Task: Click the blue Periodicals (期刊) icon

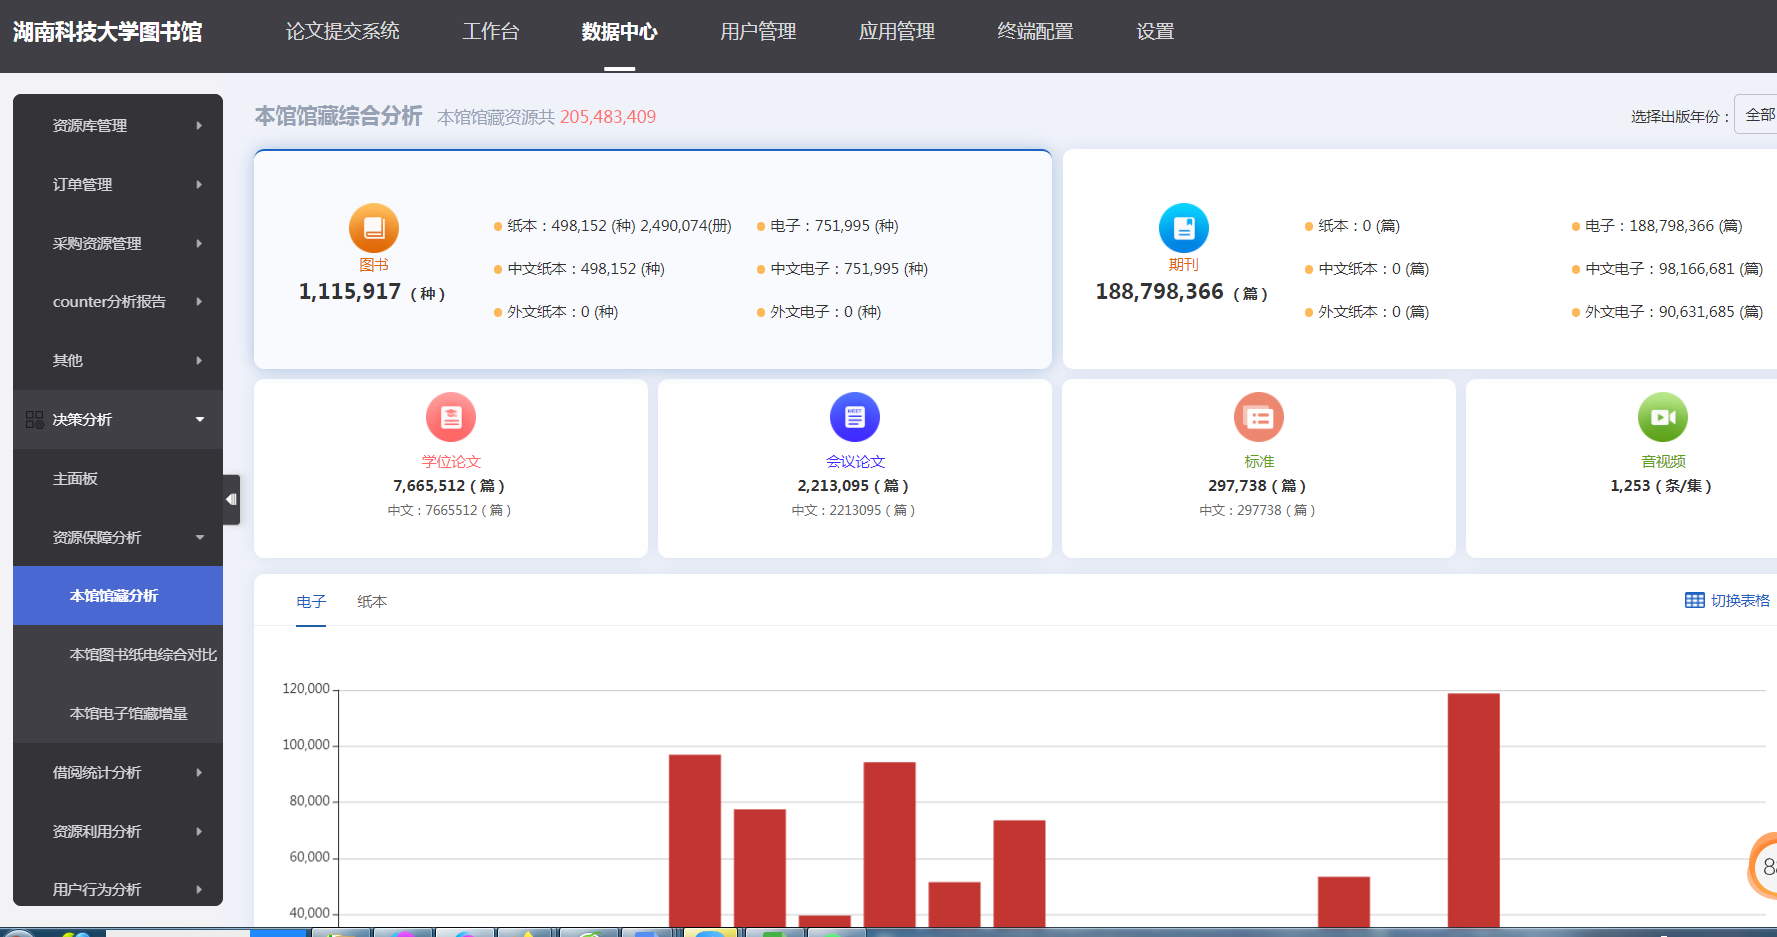Action: [x=1183, y=228]
